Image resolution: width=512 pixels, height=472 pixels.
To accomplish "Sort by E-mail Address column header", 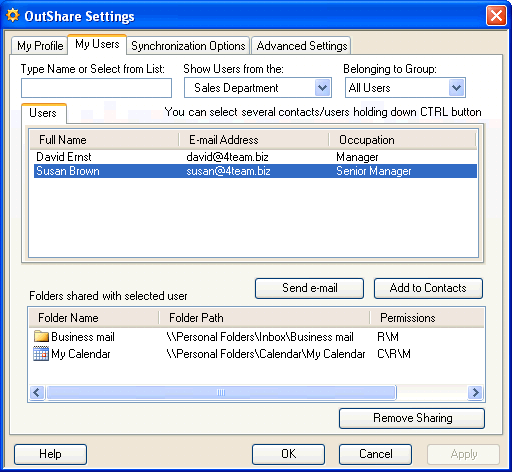I will (x=254, y=140).
